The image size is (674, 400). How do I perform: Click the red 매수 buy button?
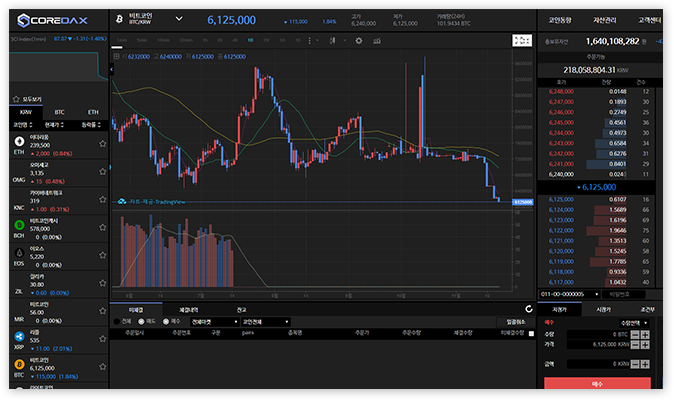pos(597,384)
